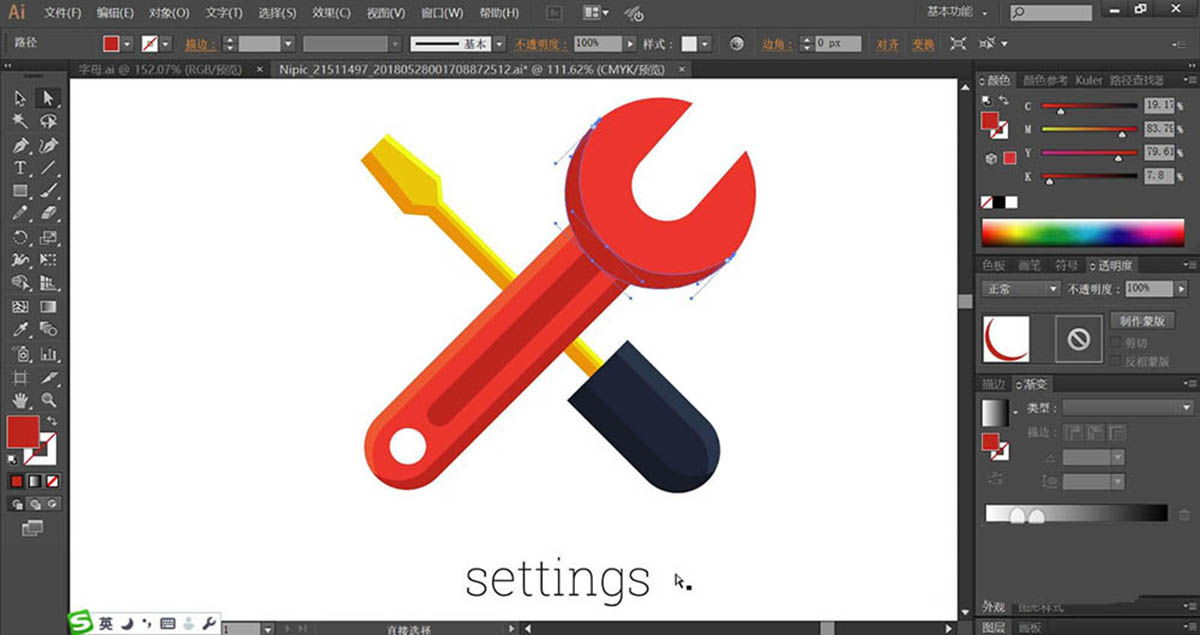Open the 样式 graphic style dropdown
This screenshot has width=1200, height=635.
[x=705, y=44]
